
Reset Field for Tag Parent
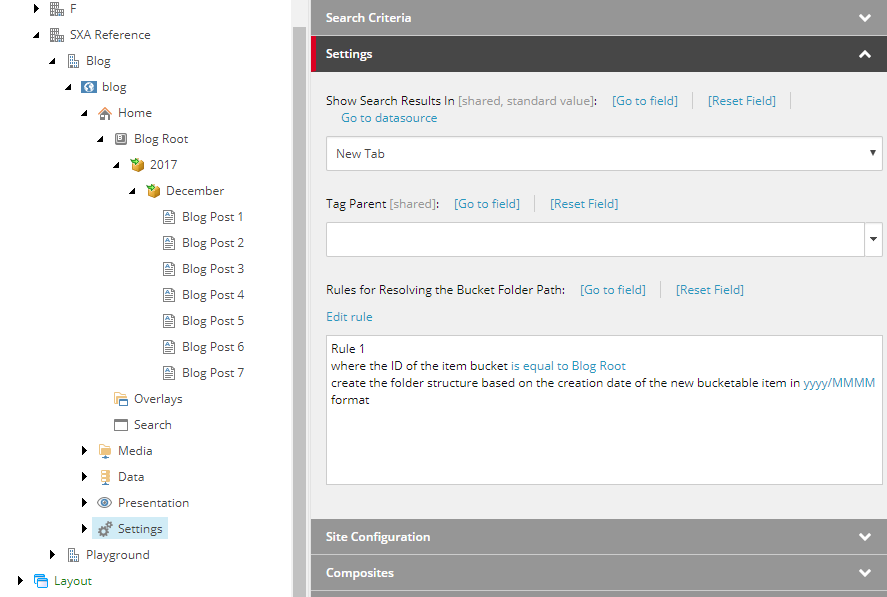584,204
